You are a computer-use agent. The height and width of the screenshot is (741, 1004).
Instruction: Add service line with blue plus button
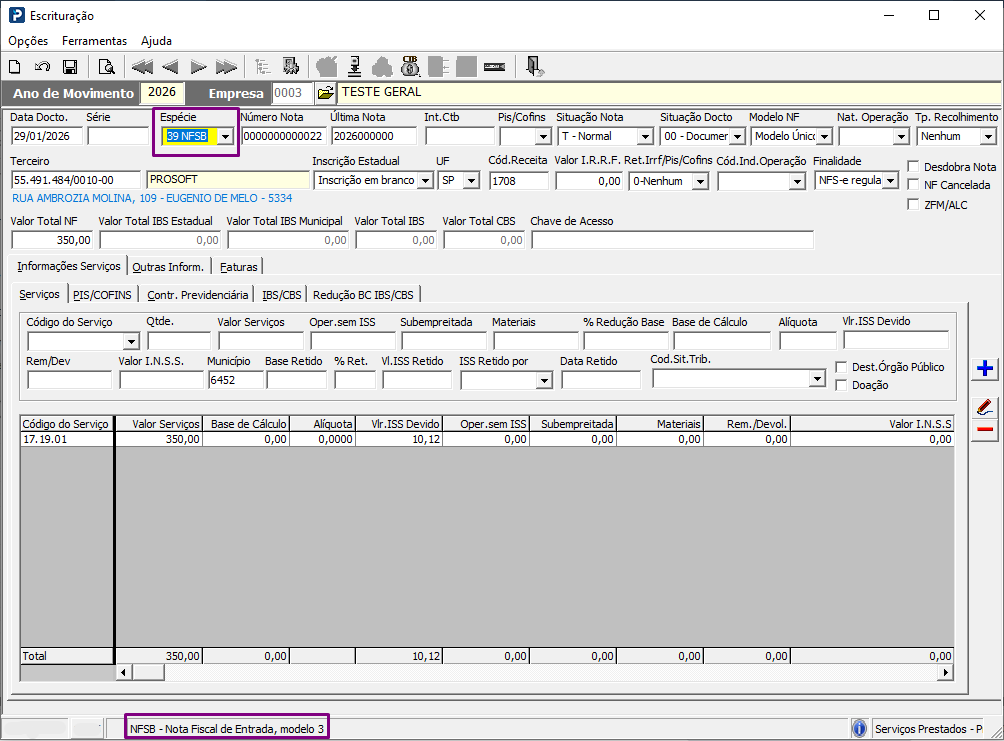(x=985, y=368)
